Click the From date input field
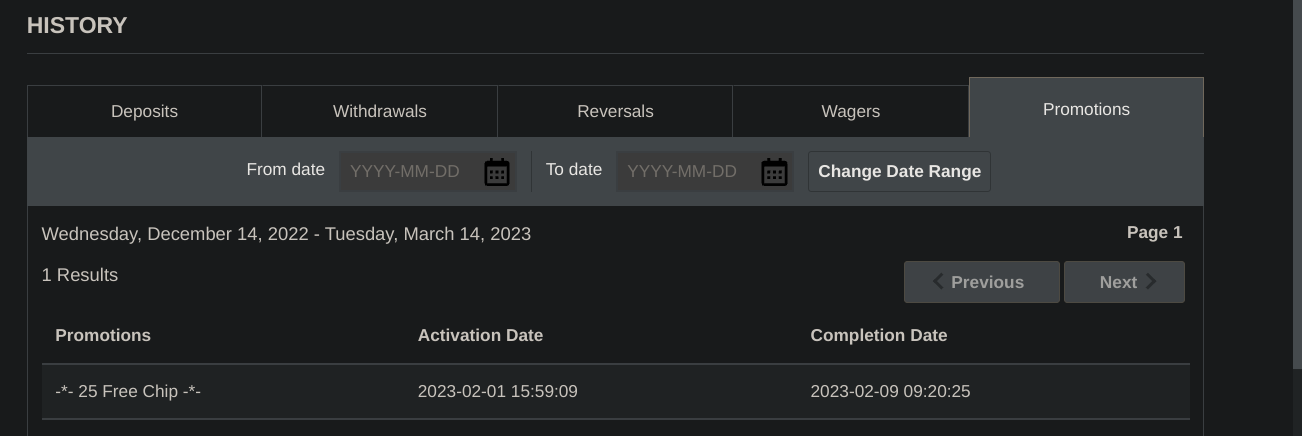1302x436 pixels. click(410, 172)
